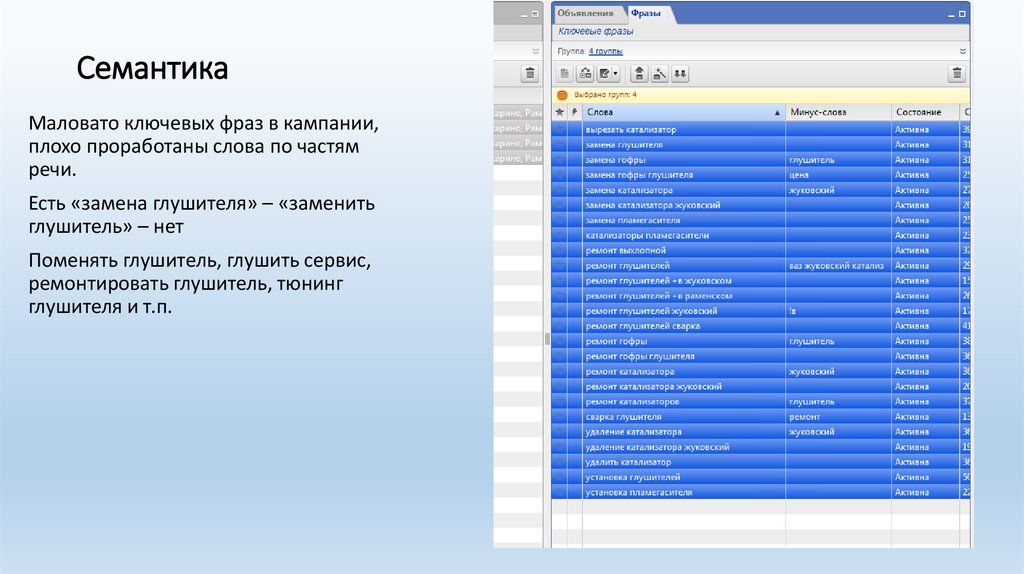Click Активна status in вырезать катализатор row
Screen dimensions: 1024x574
[912, 129]
